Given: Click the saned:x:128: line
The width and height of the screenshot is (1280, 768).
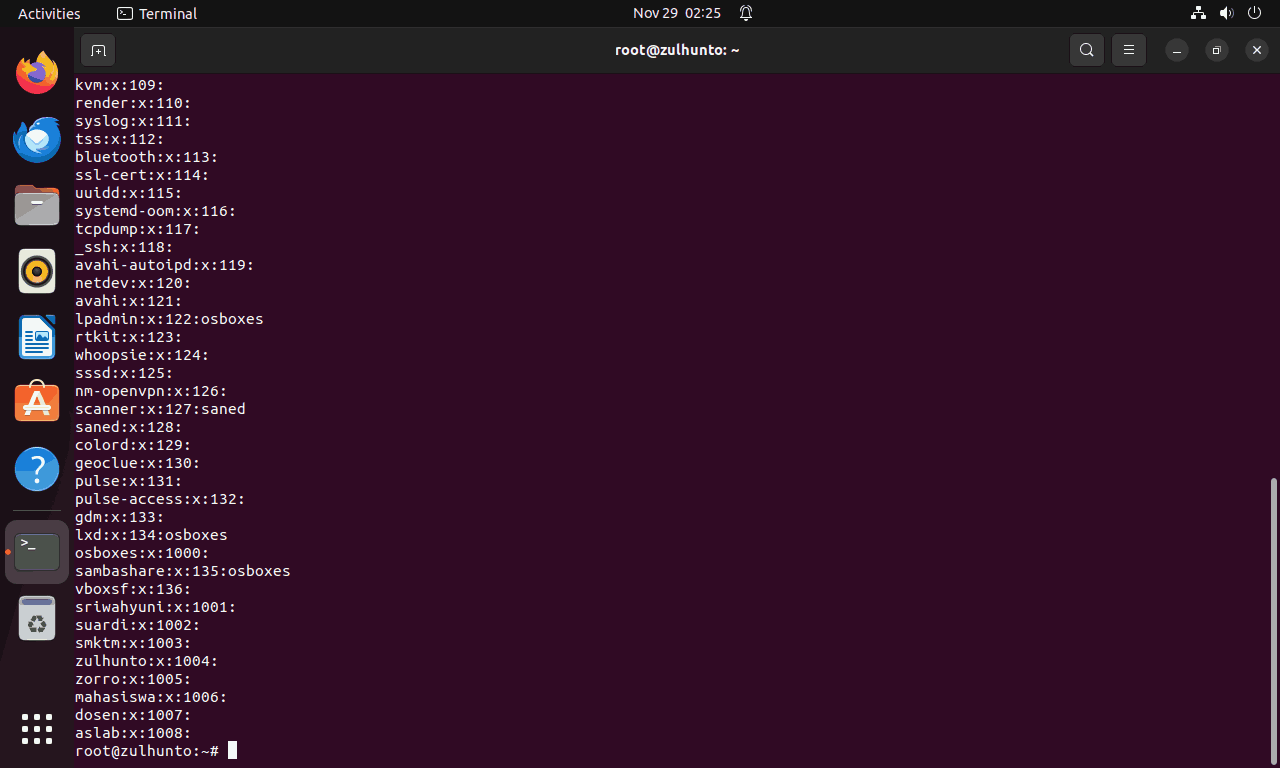Looking at the screenshot, I should [128, 427].
